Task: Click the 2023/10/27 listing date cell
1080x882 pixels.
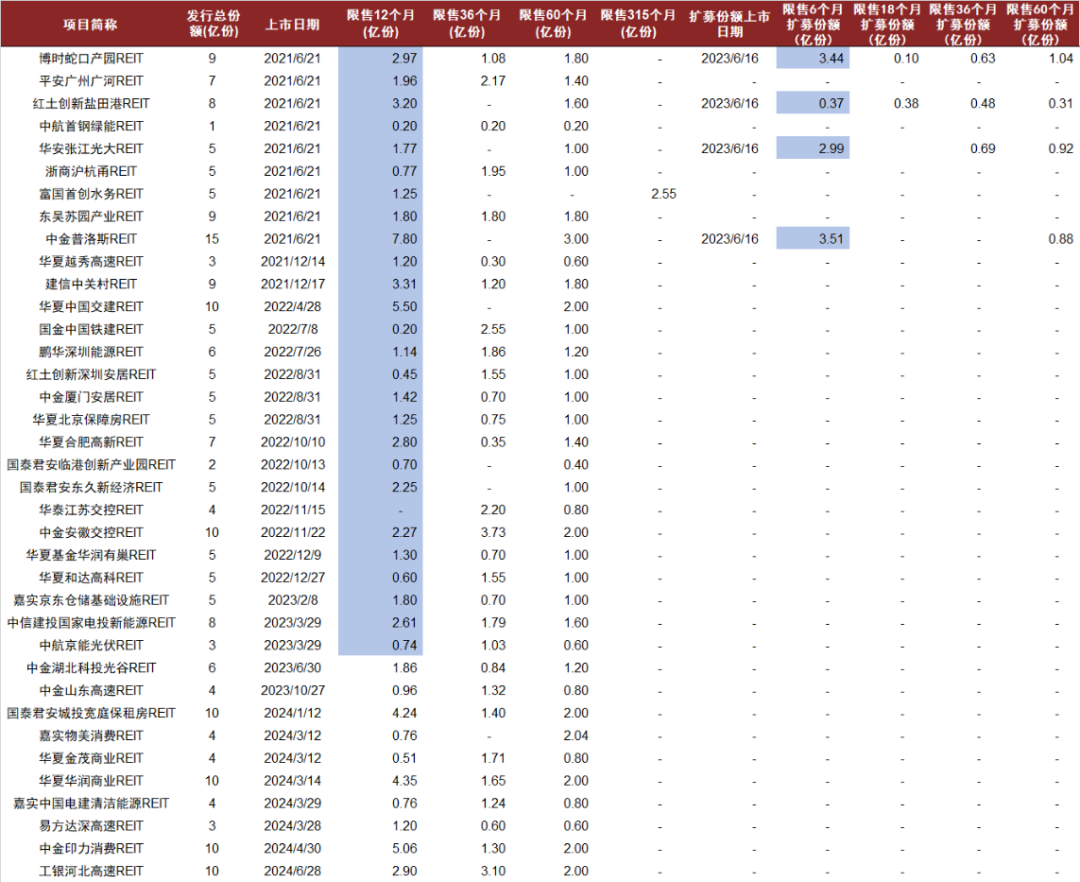Action: (x=294, y=691)
